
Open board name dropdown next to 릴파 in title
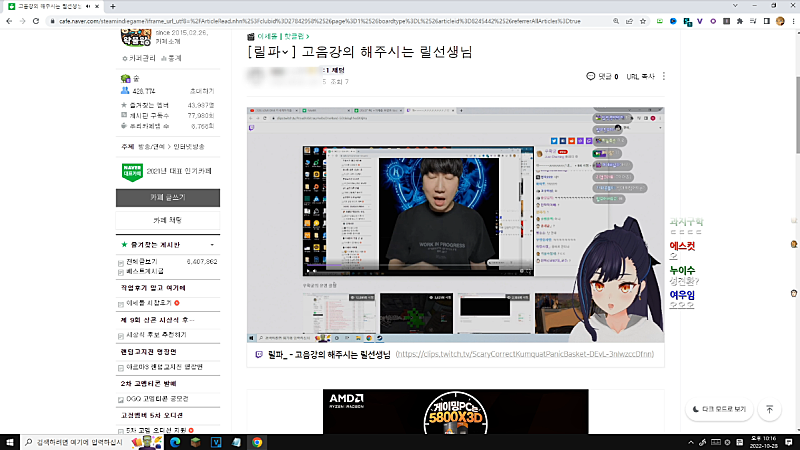coord(285,52)
